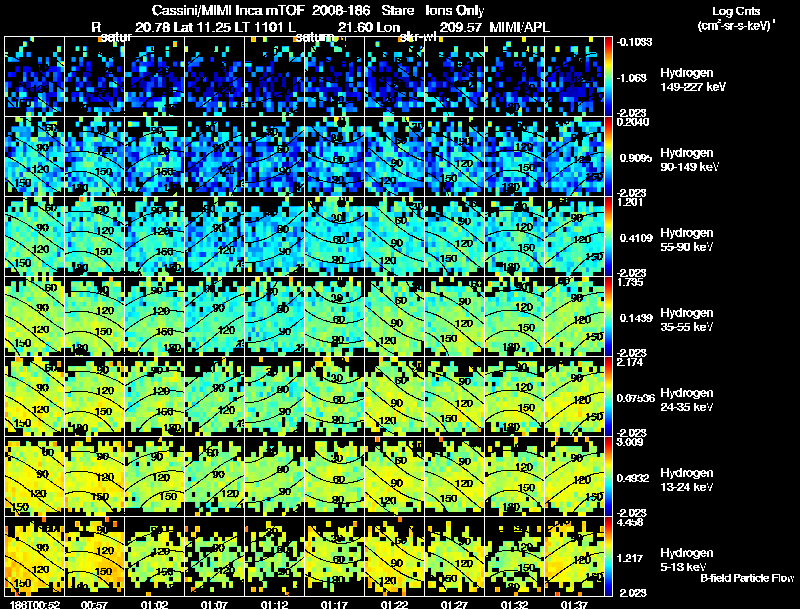Open the 149-227 keV panel at 00:52
The image size is (800, 609).
click(x=35, y=76)
